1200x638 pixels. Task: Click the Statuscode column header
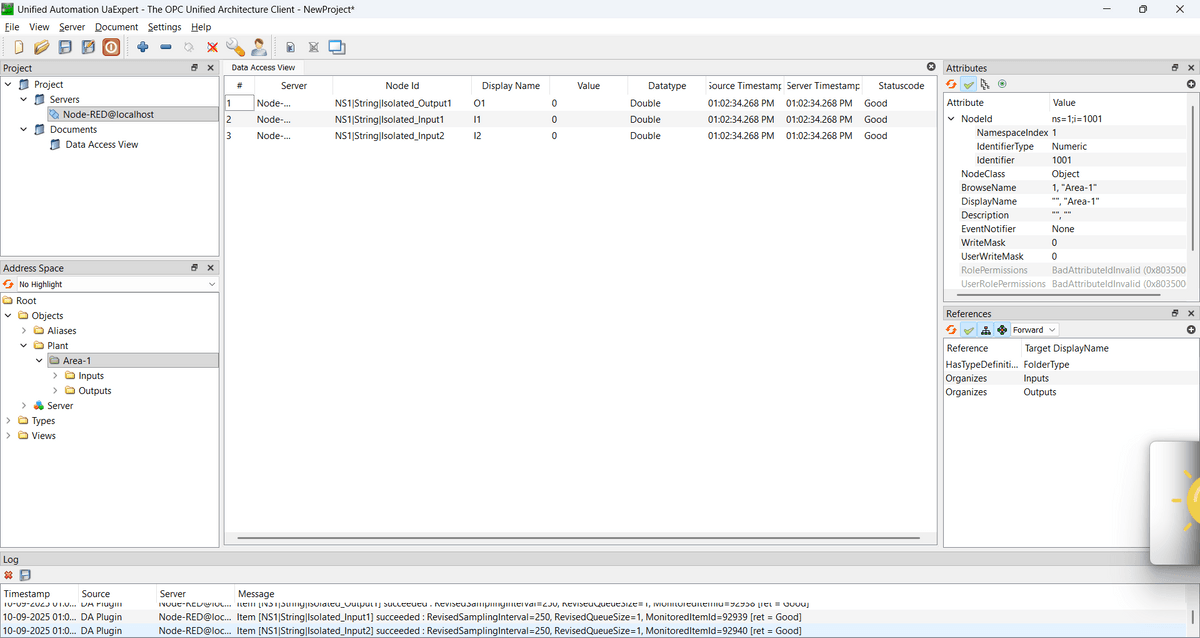(x=900, y=86)
